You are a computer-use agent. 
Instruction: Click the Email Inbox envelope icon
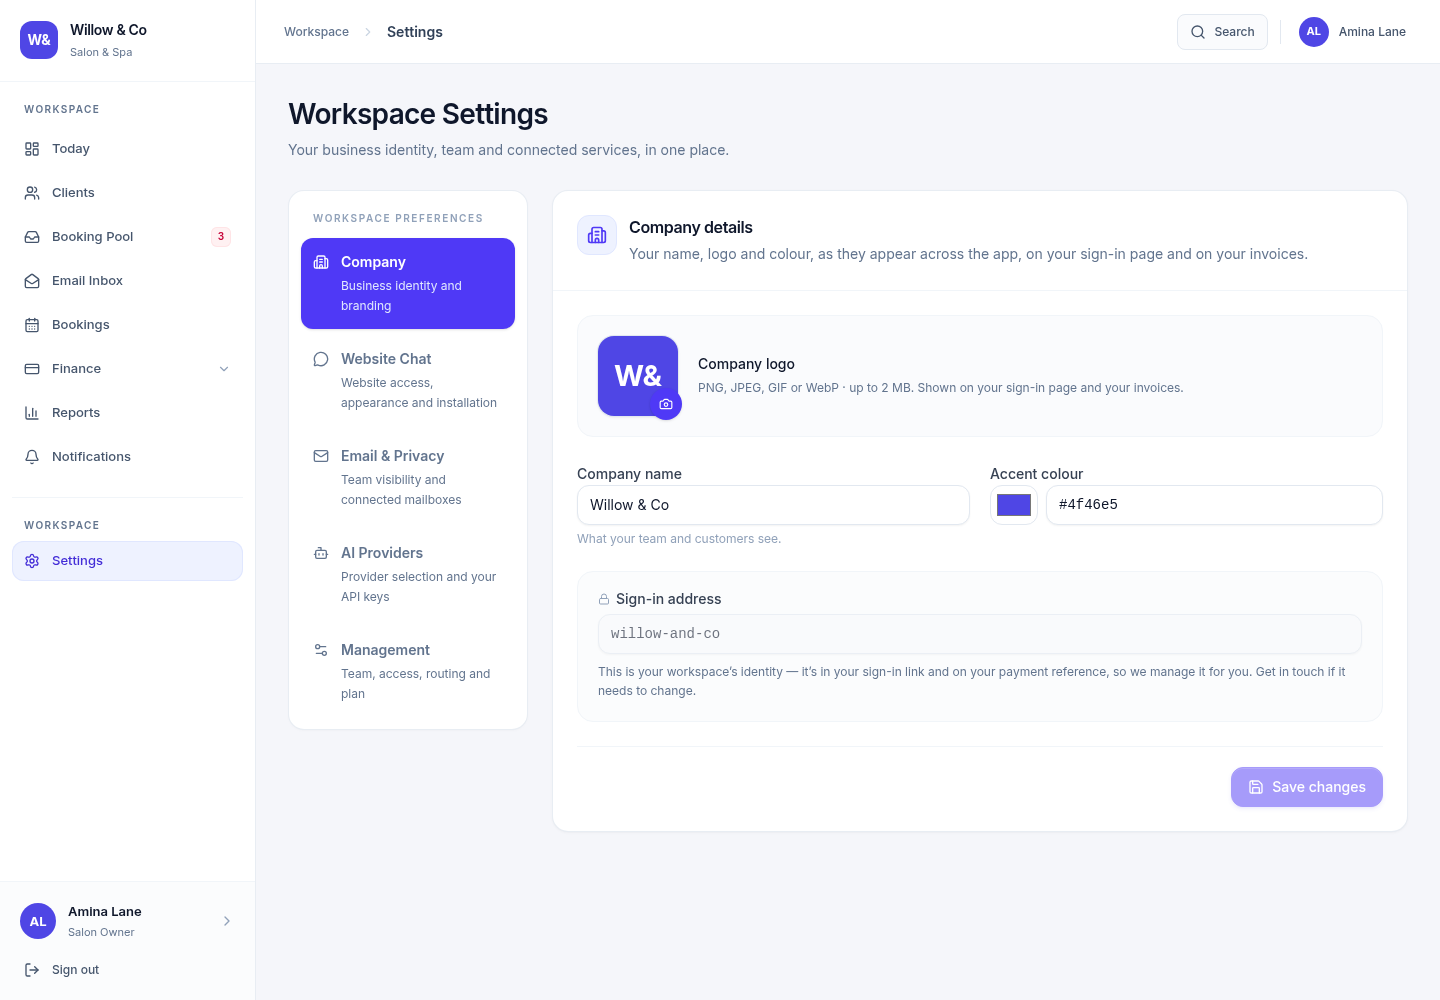pos(32,281)
